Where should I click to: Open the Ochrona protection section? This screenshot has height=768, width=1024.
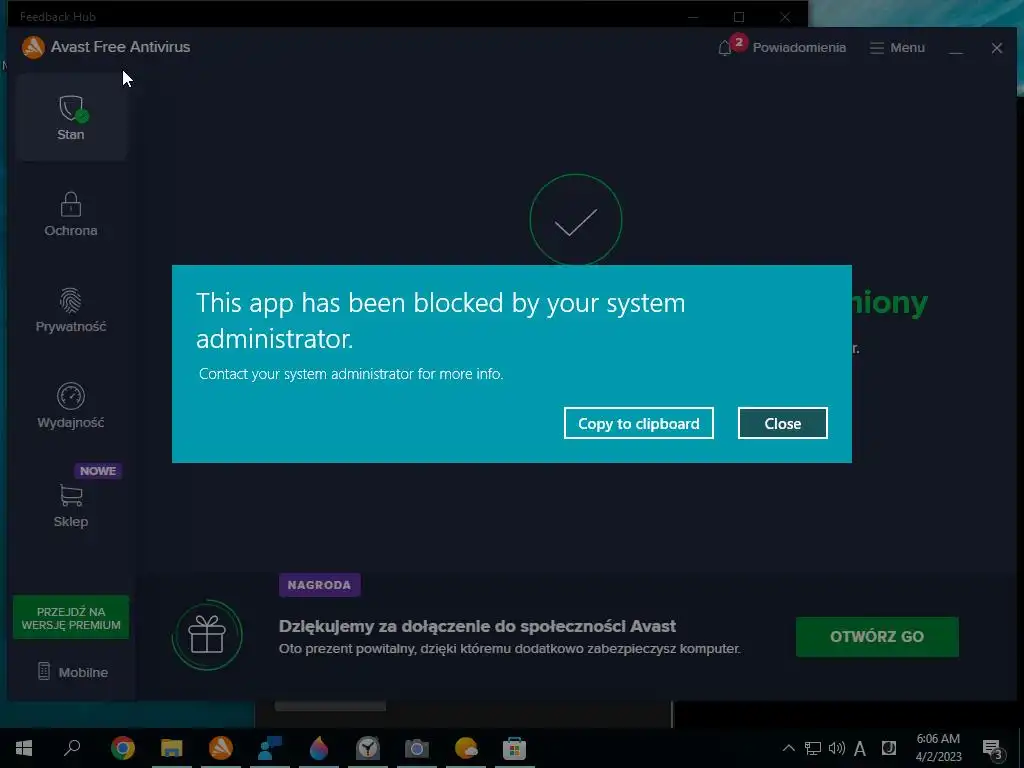click(x=71, y=214)
